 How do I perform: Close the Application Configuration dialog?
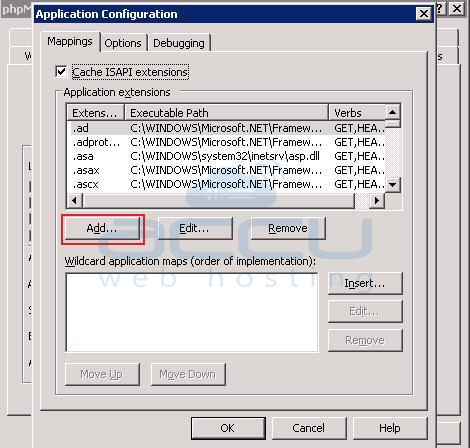coord(424,14)
